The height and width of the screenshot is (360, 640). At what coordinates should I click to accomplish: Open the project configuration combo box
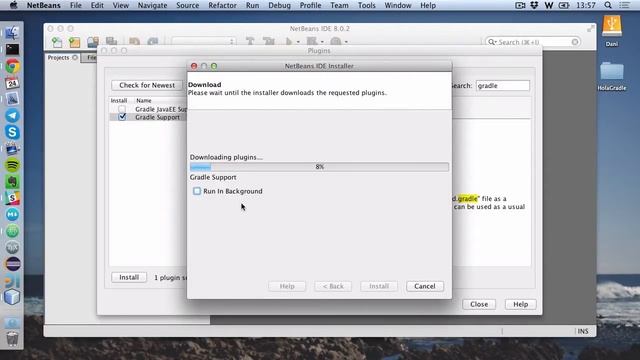(x=203, y=42)
